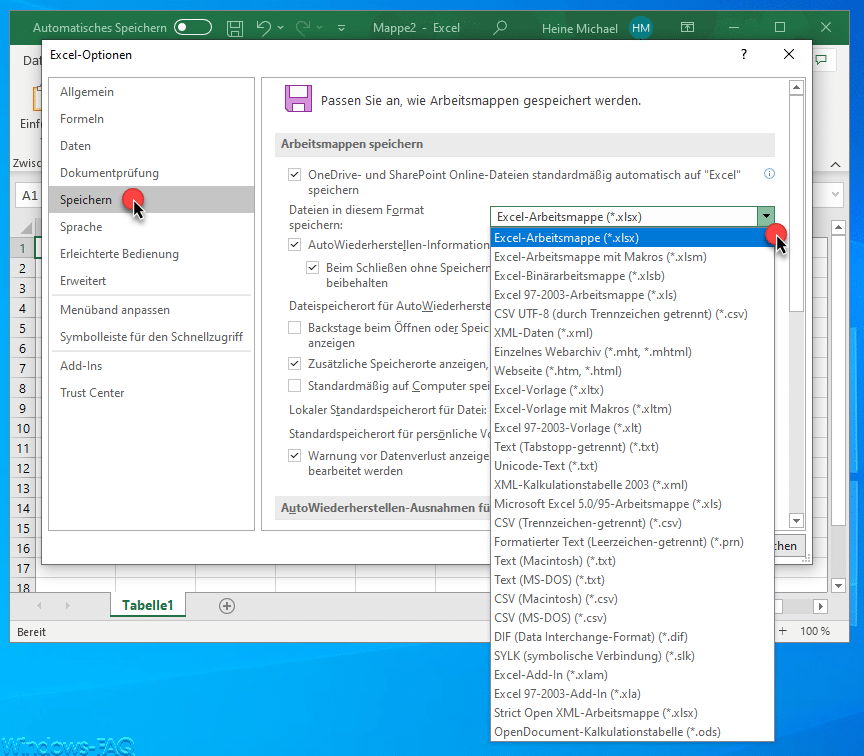Click the zoom in plus icon
This screenshot has width=864, height=756.
pos(782,631)
